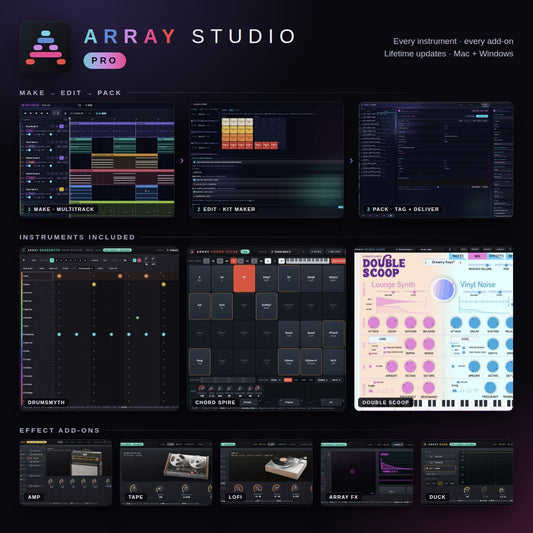The width and height of the screenshot is (533, 533).
Task: Click the teal pill in Drumsmyth's header
Action: (x=117, y=250)
